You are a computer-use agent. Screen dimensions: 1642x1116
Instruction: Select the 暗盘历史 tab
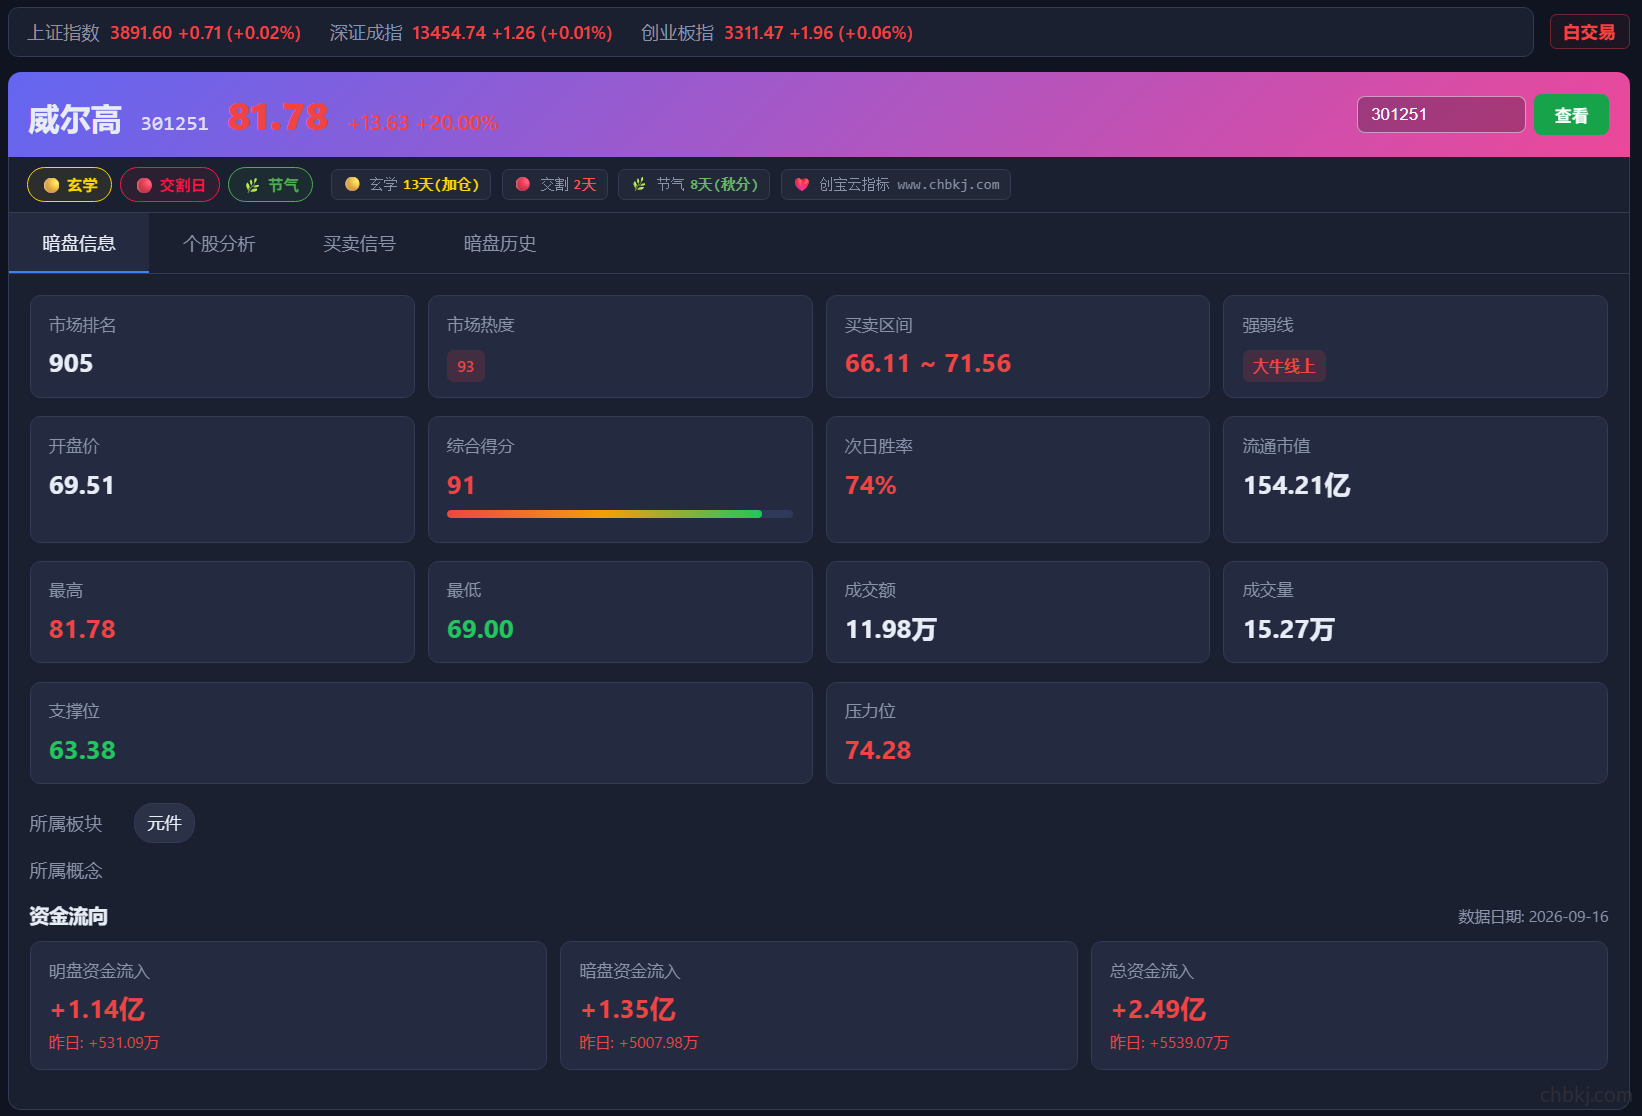499,243
